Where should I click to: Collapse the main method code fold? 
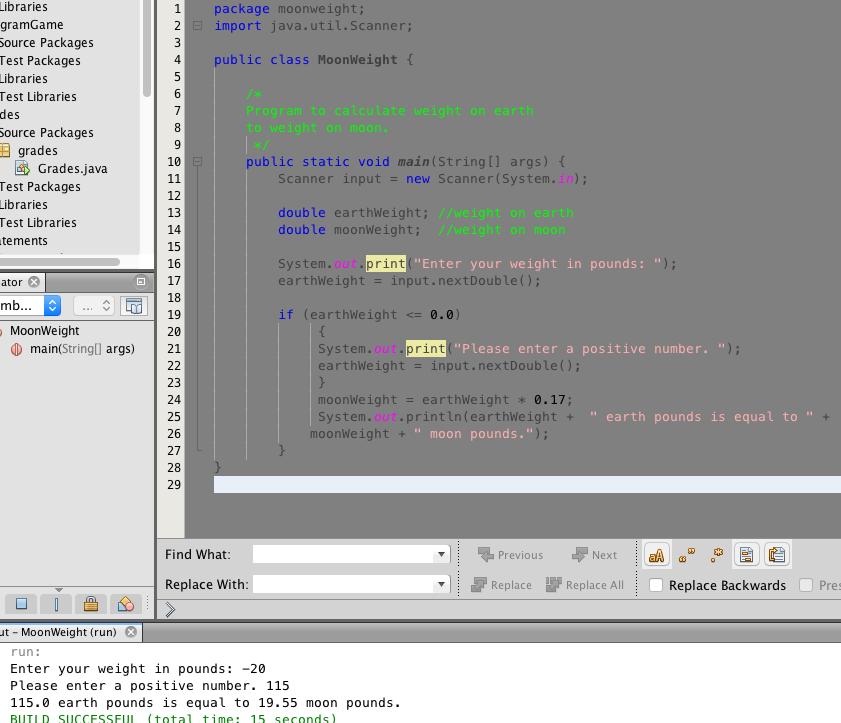(198, 161)
